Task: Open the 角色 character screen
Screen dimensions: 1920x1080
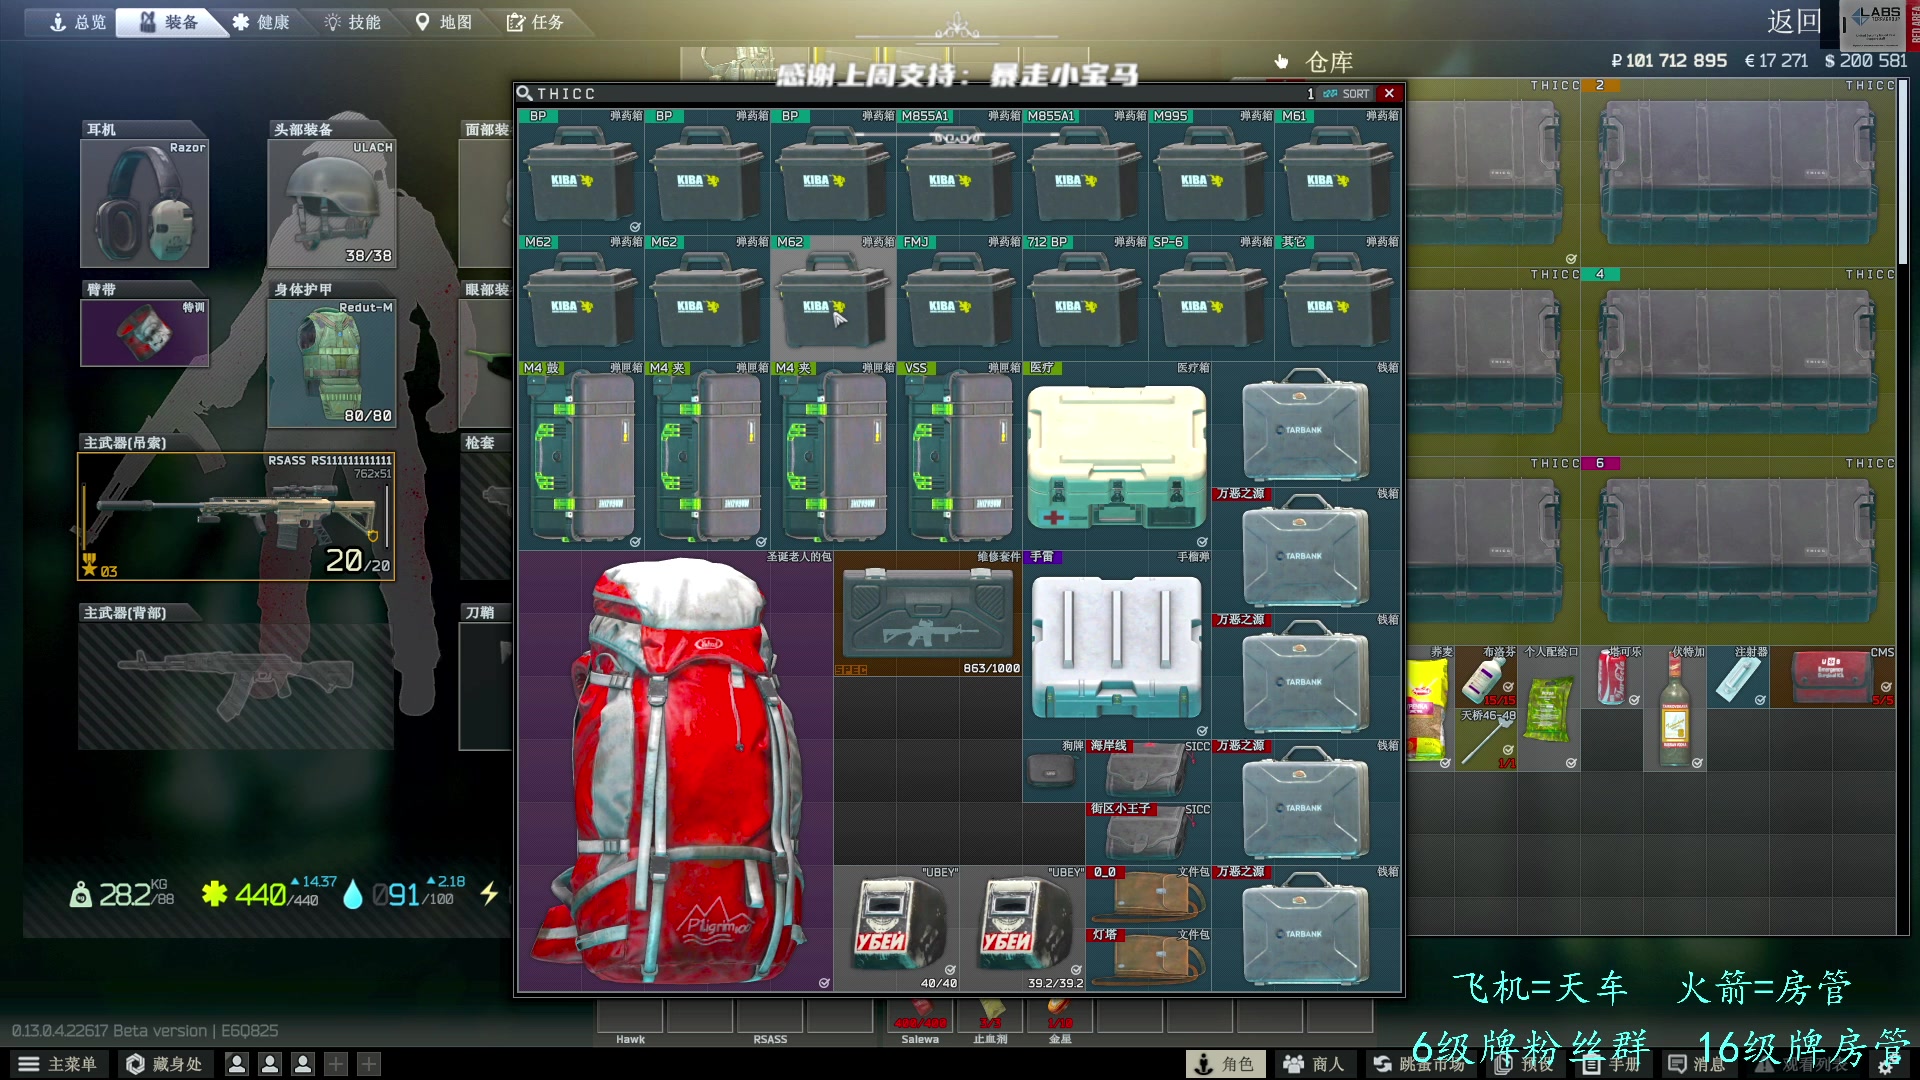Action: coord(1225,1064)
